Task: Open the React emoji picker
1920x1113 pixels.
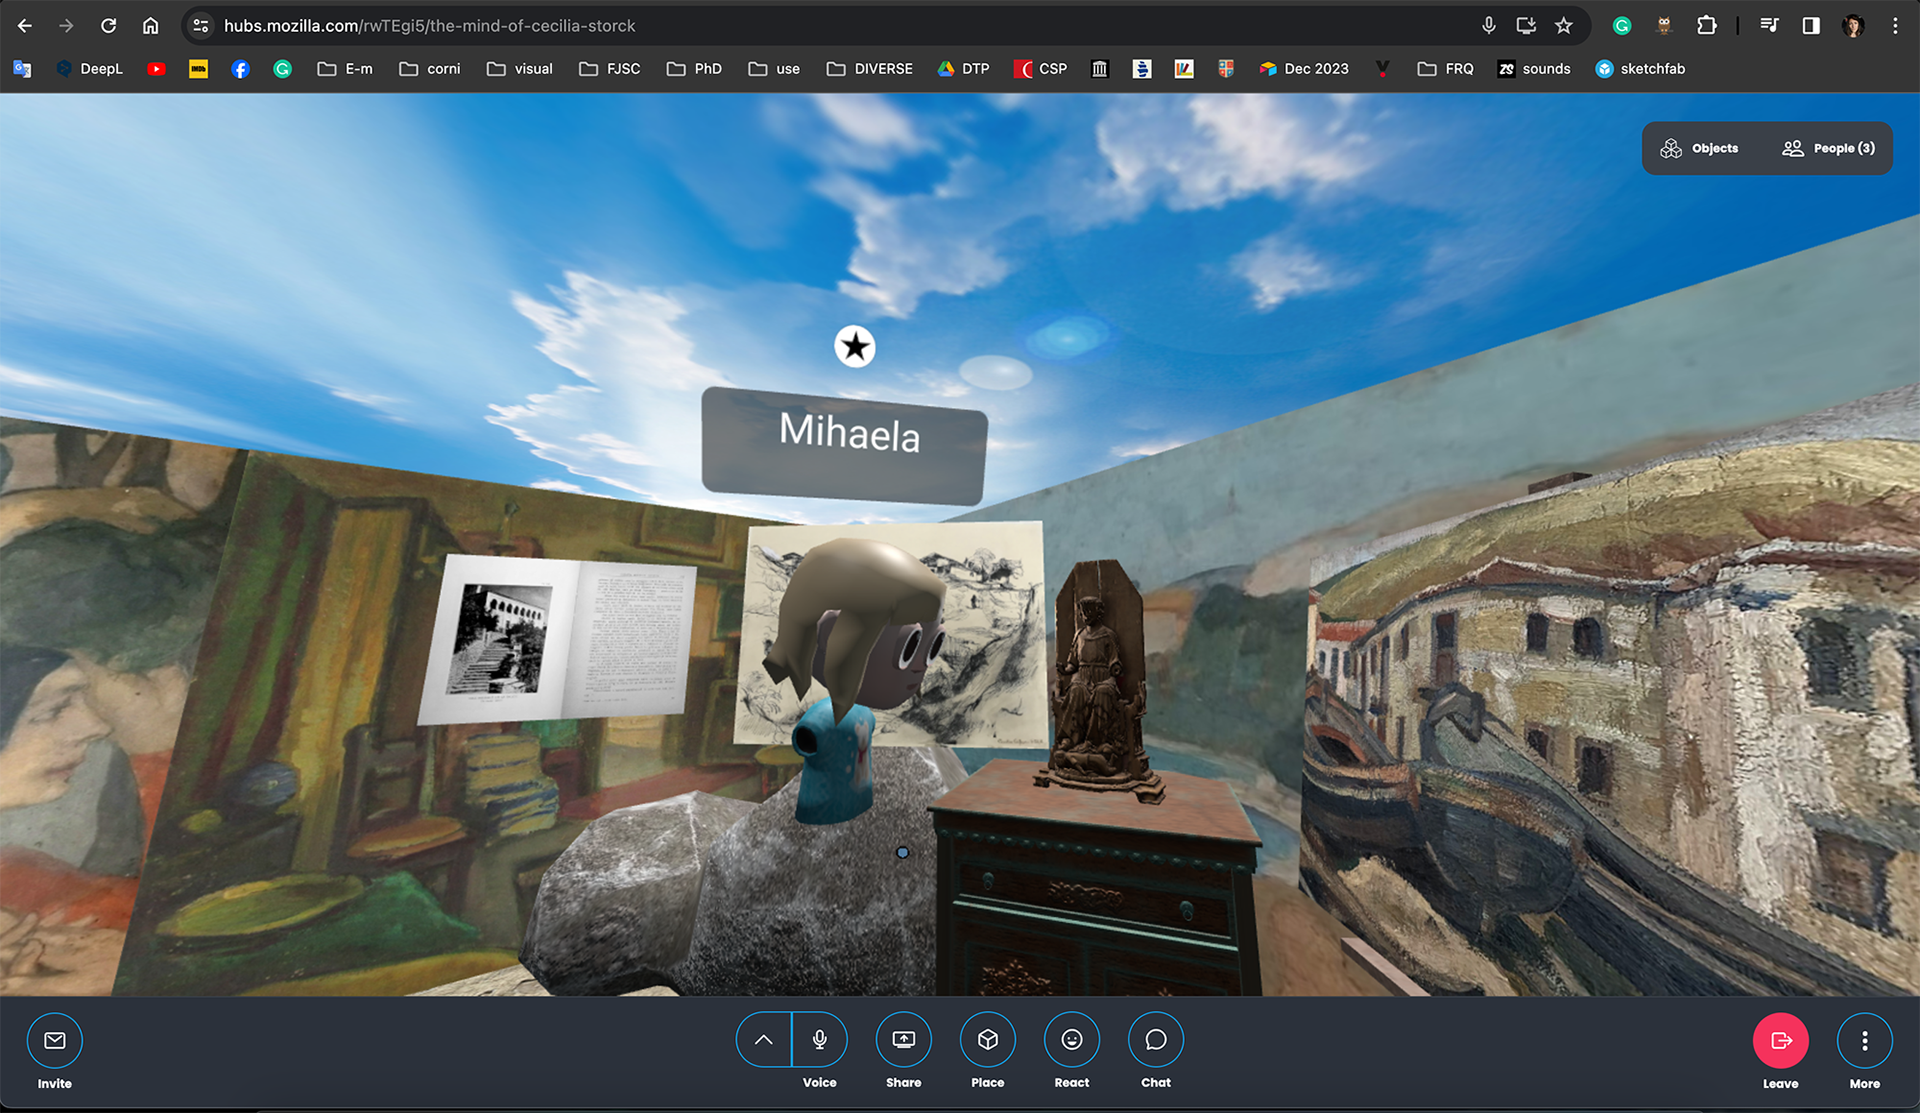Action: (x=1071, y=1040)
